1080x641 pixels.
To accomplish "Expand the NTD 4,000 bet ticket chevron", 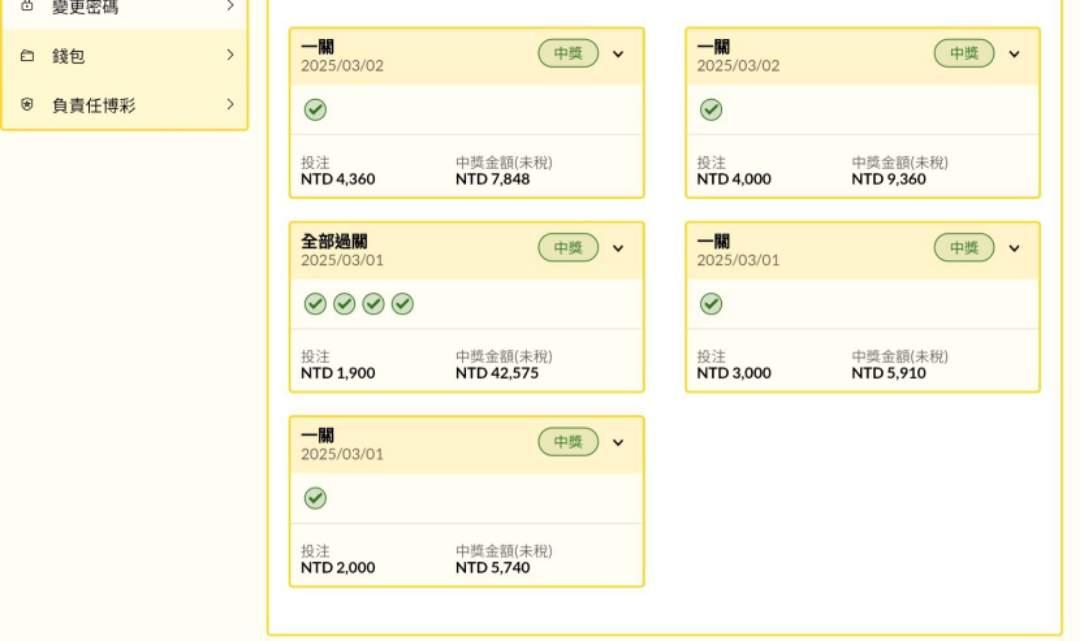I will [1014, 54].
